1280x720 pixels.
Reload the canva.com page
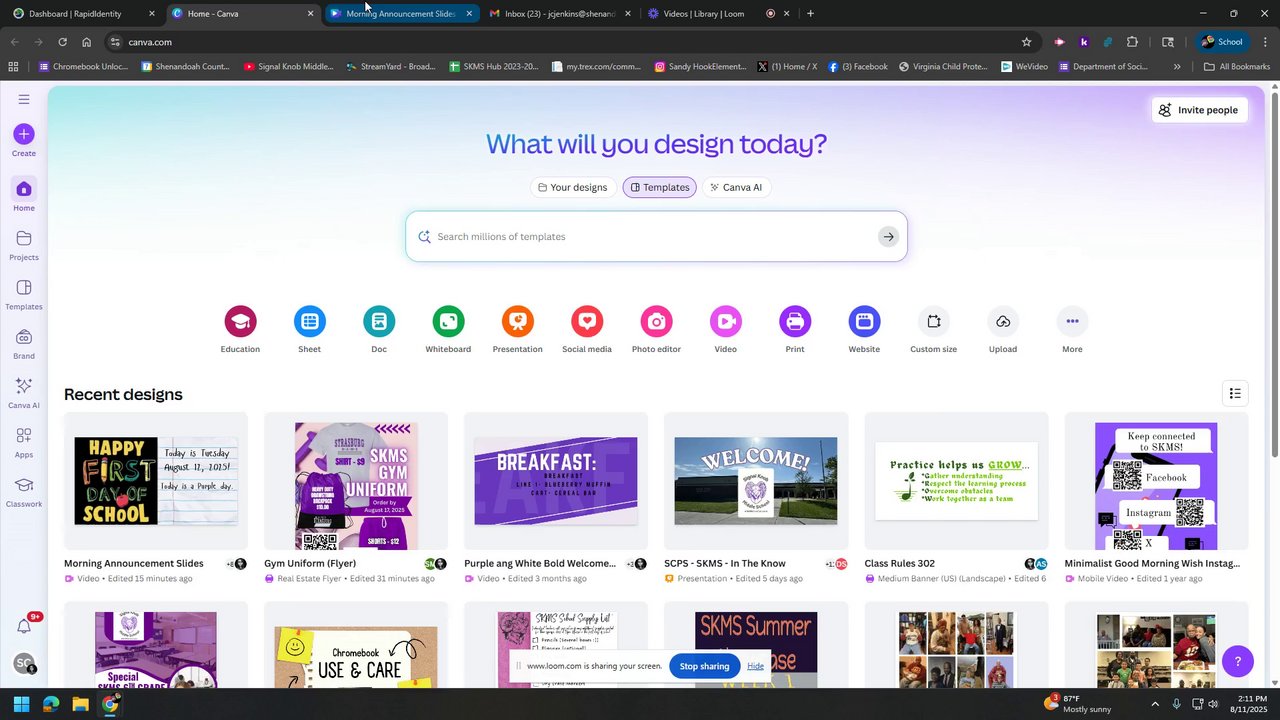click(x=62, y=42)
